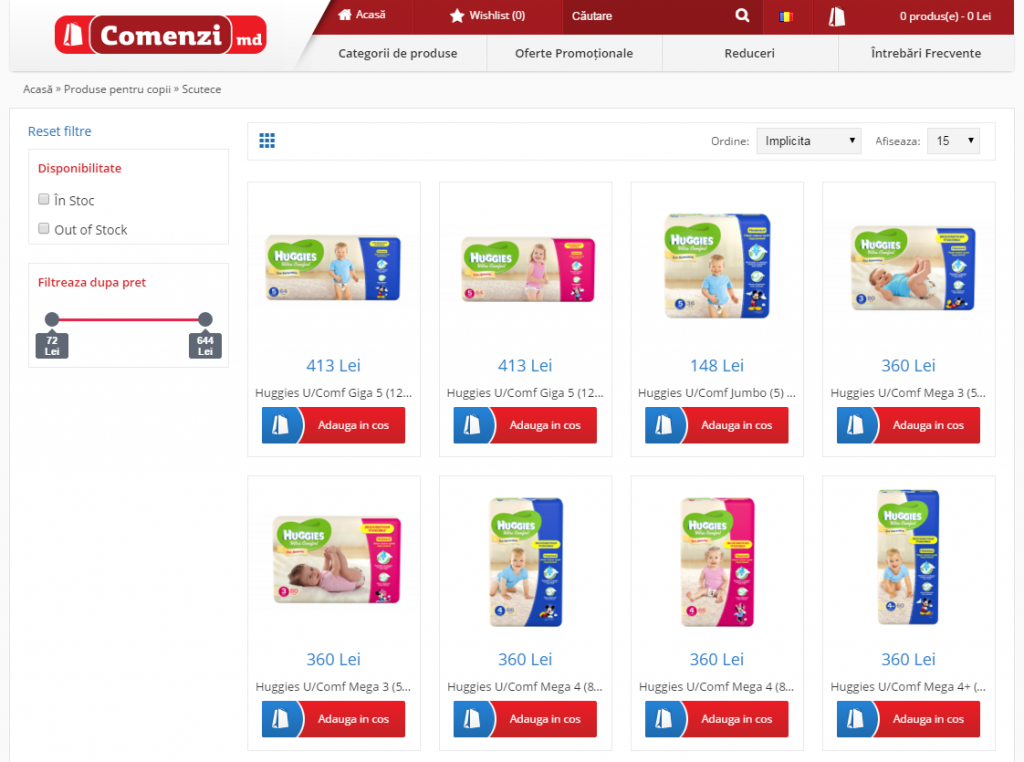Open Oferte Promoționale tab
The height and width of the screenshot is (762, 1024).
click(574, 54)
